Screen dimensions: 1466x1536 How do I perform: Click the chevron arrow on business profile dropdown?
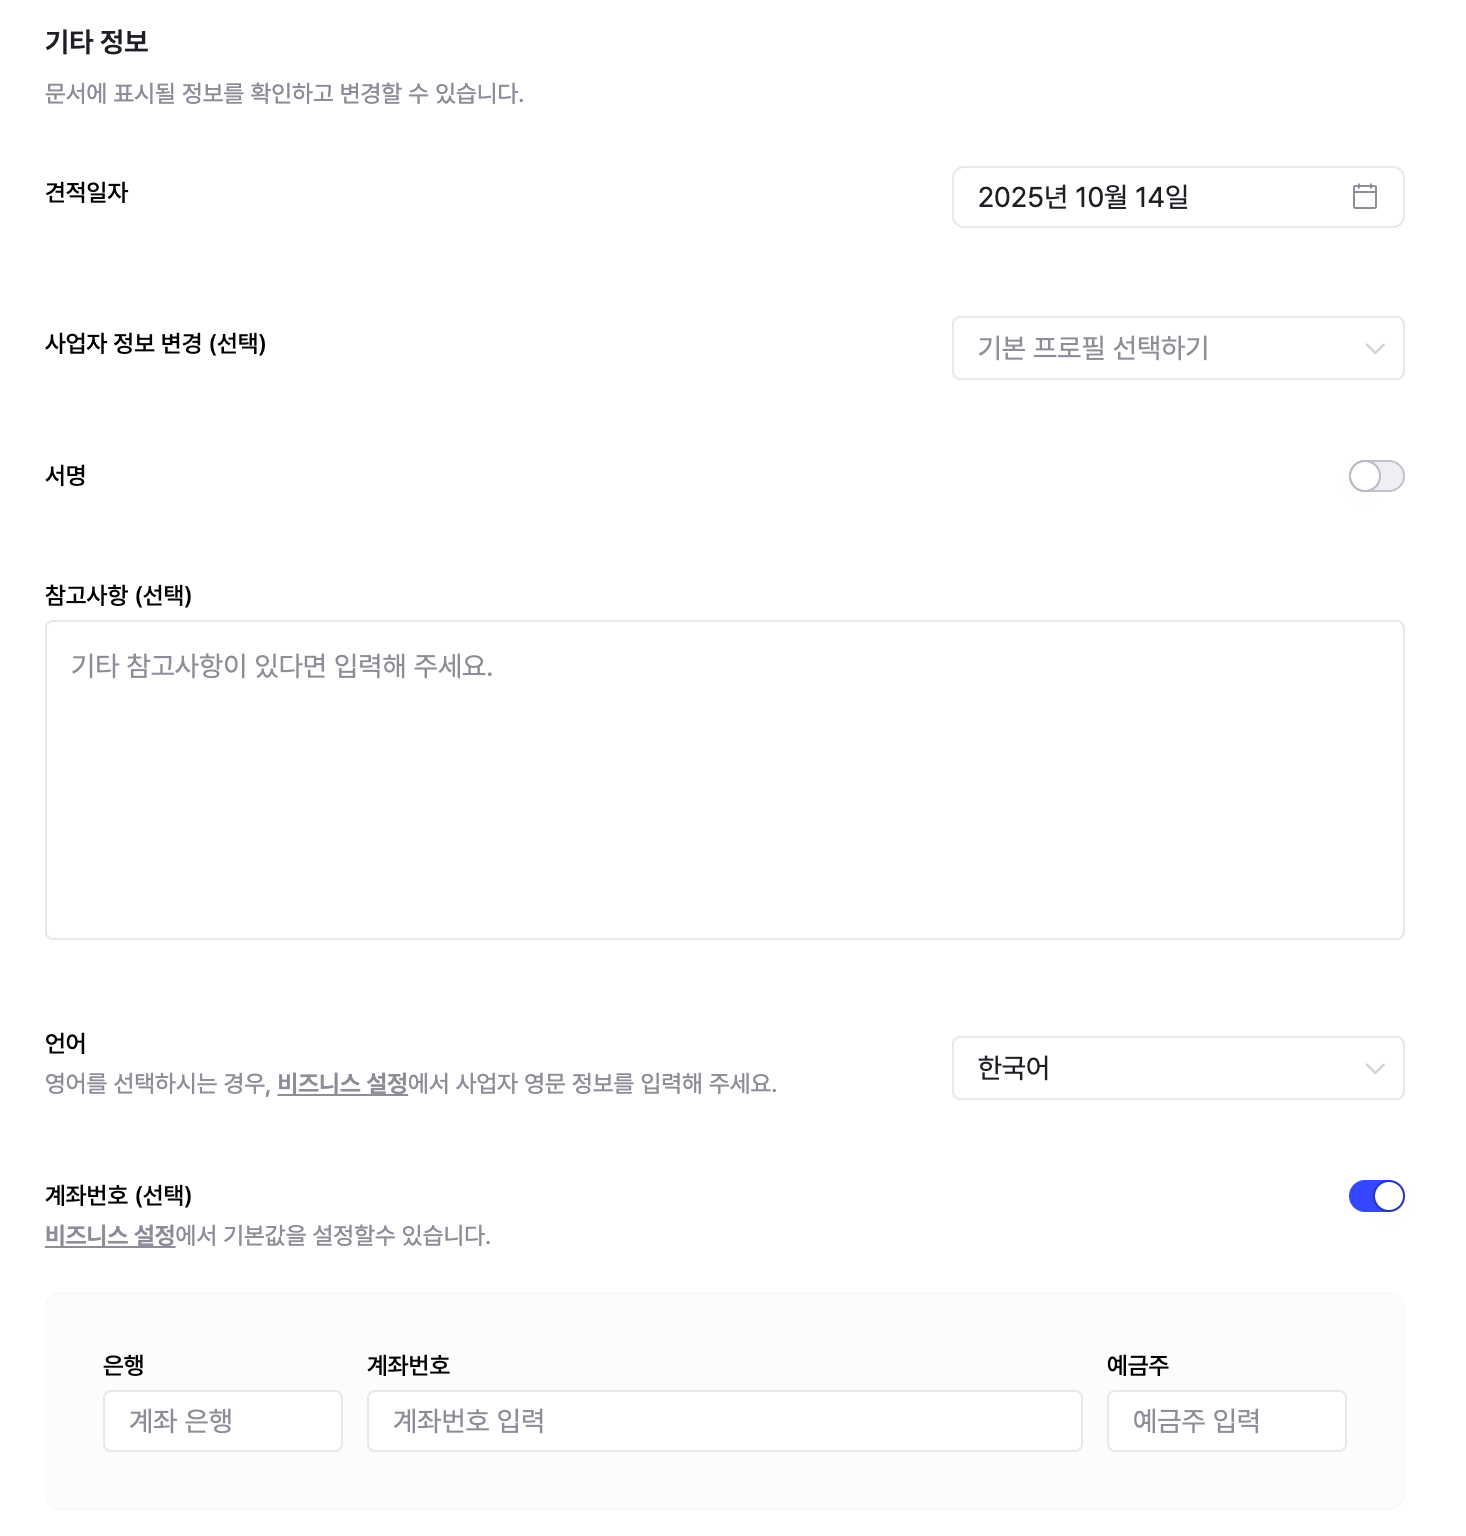[x=1374, y=349]
